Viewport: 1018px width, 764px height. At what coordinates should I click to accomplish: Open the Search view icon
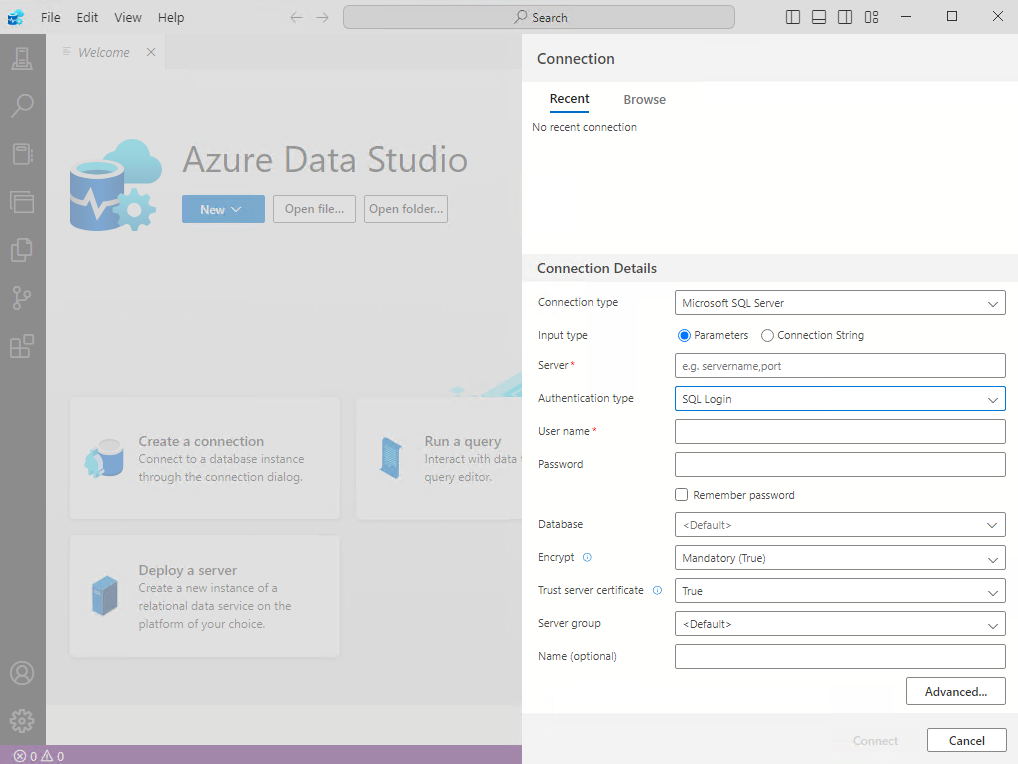click(x=22, y=106)
